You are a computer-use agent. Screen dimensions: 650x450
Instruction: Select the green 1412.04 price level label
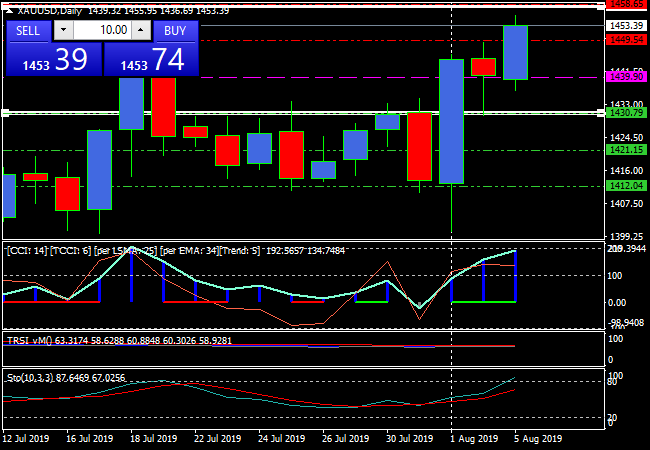(x=626, y=186)
